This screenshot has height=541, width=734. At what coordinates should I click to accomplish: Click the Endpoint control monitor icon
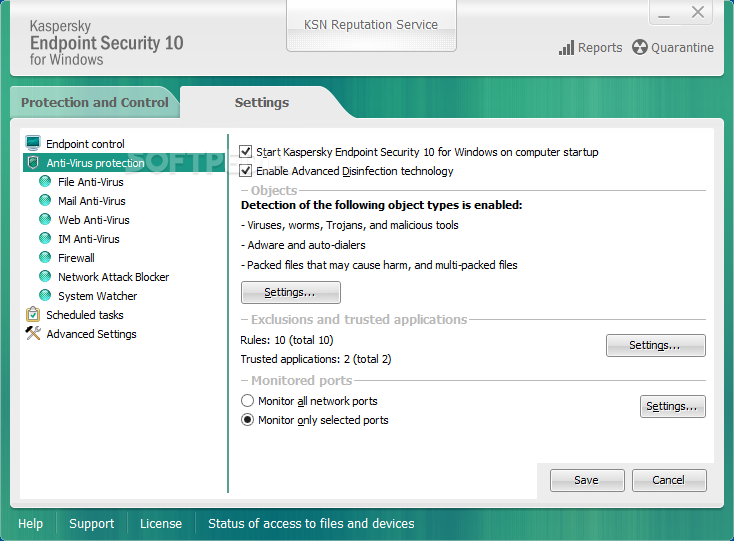[x=33, y=143]
